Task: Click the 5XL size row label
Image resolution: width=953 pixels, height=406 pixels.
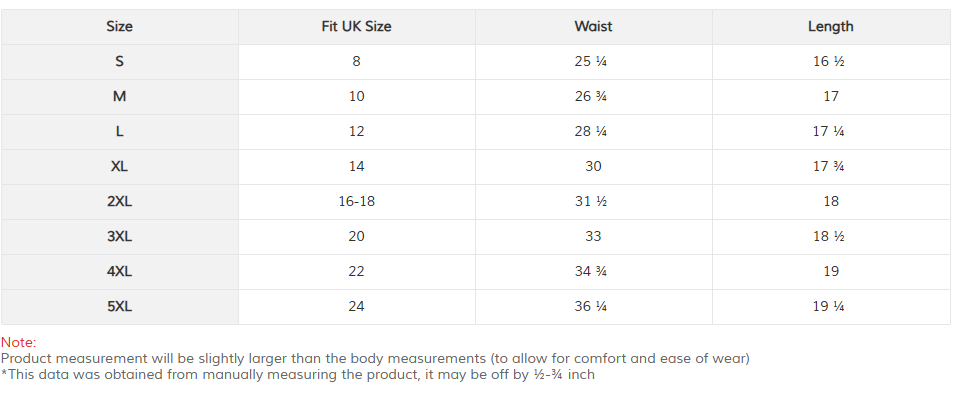Action: [120, 307]
